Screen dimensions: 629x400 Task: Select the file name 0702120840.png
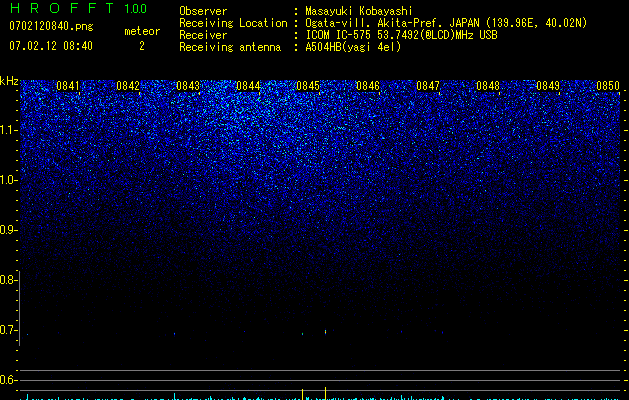coord(51,26)
